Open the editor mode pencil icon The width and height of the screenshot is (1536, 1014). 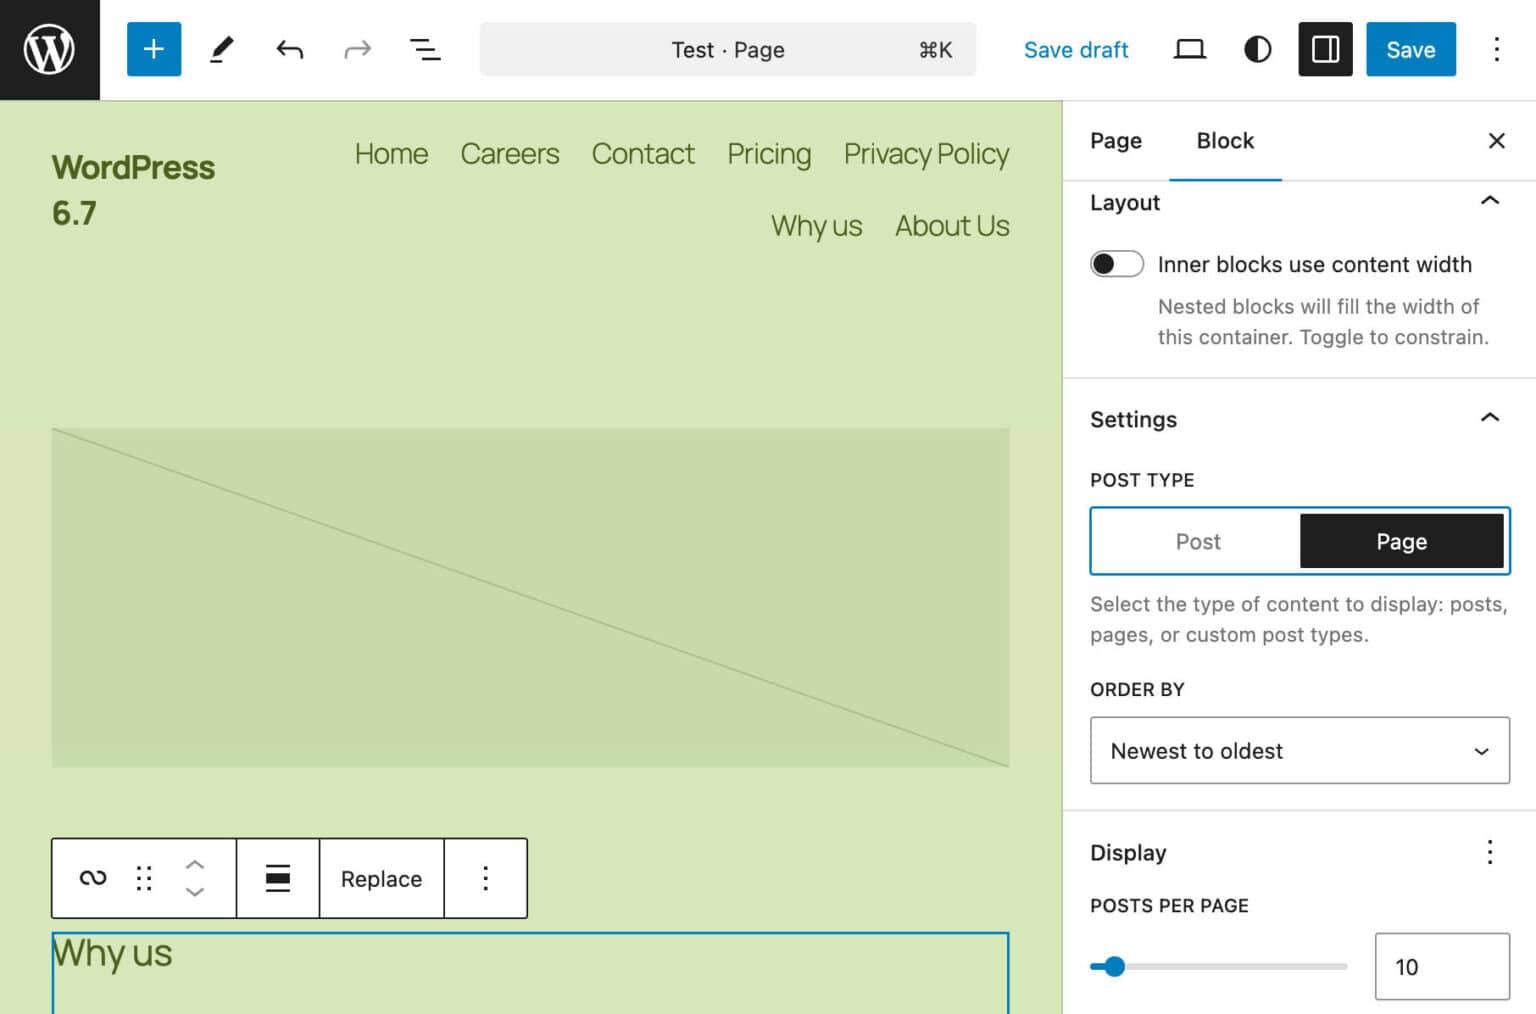pyautogui.click(x=221, y=49)
